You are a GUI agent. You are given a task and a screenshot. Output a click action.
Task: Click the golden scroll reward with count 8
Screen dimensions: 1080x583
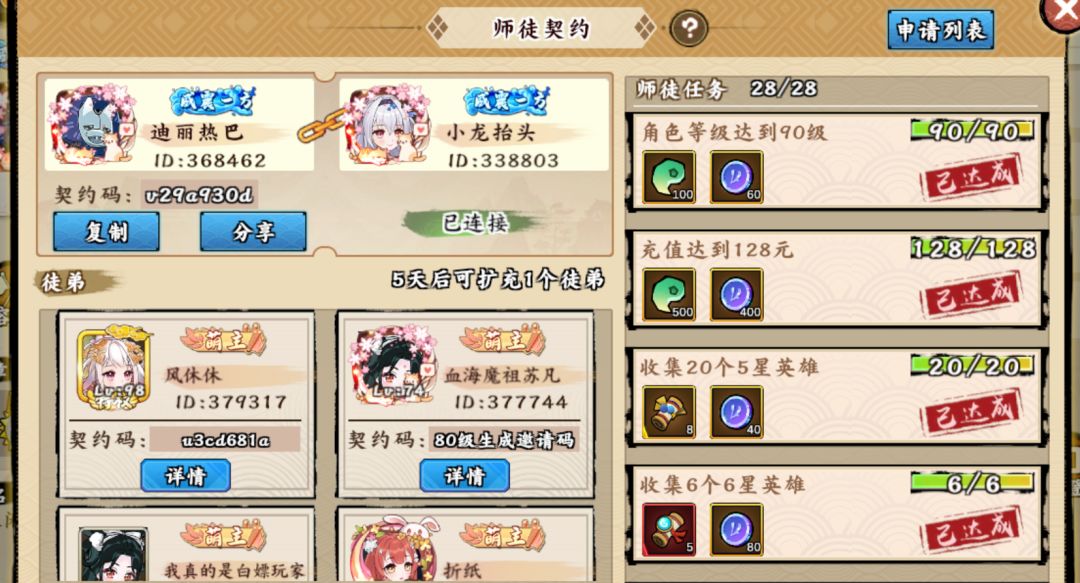click(x=669, y=412)
